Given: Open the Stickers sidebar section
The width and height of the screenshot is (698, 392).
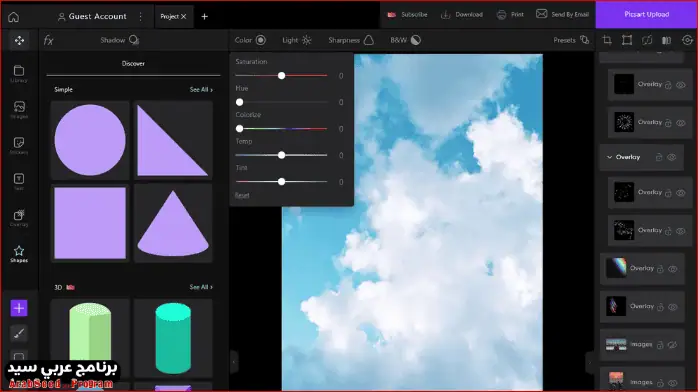Looking at the screenshot, I should tap(19, 146).
